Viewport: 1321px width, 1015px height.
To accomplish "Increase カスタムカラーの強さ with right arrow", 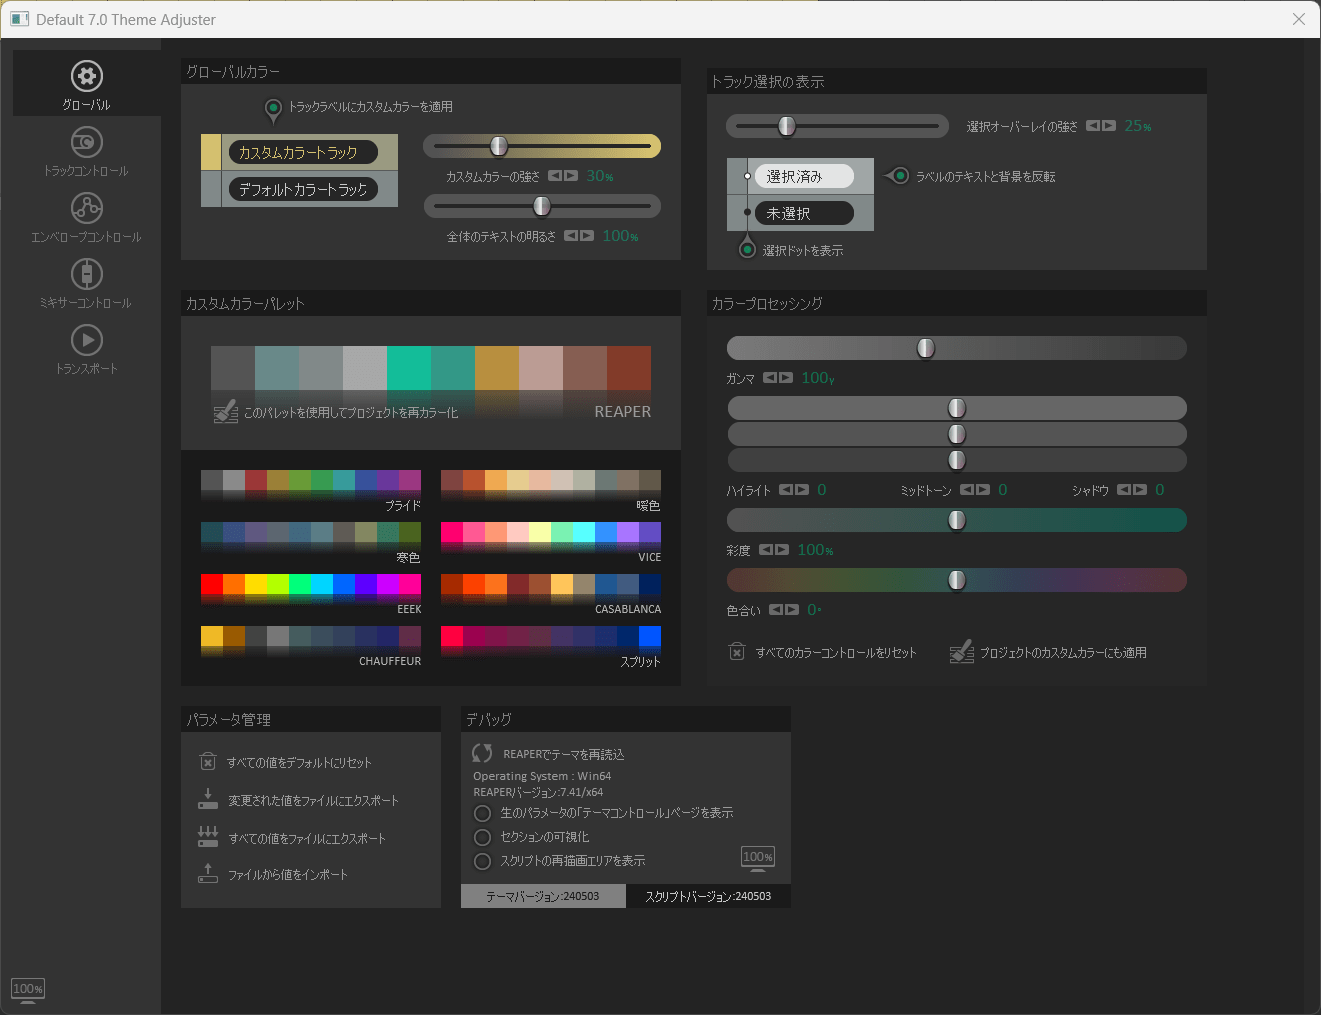I will coord(571,176).
